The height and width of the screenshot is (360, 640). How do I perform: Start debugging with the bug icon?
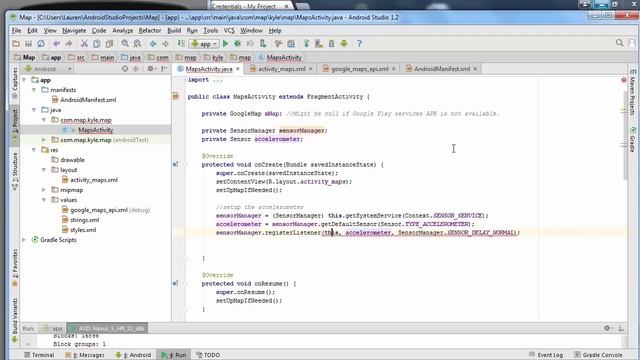(x=238, y=44)
